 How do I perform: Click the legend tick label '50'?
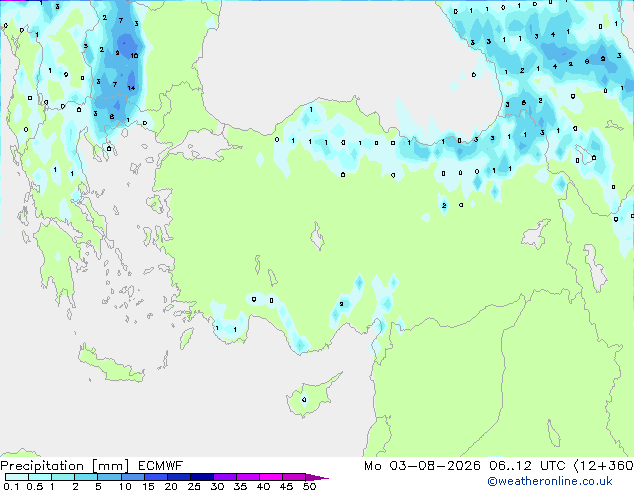(309, 486)
